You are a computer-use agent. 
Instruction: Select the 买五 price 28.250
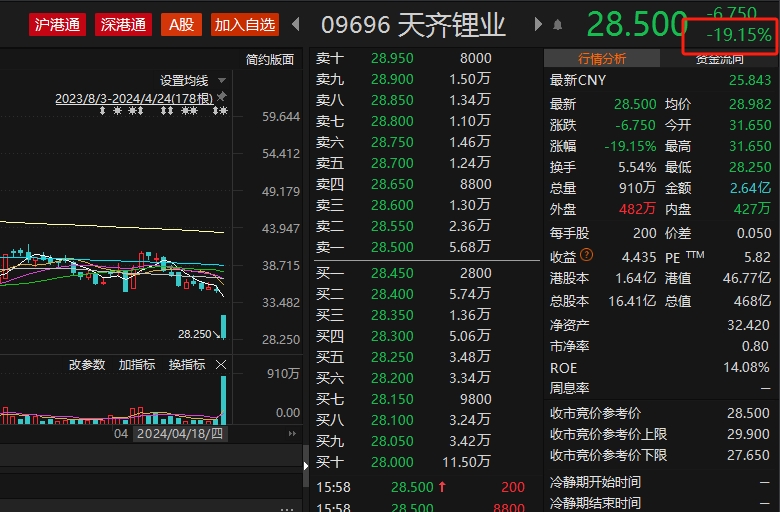[x=392, y=357]
